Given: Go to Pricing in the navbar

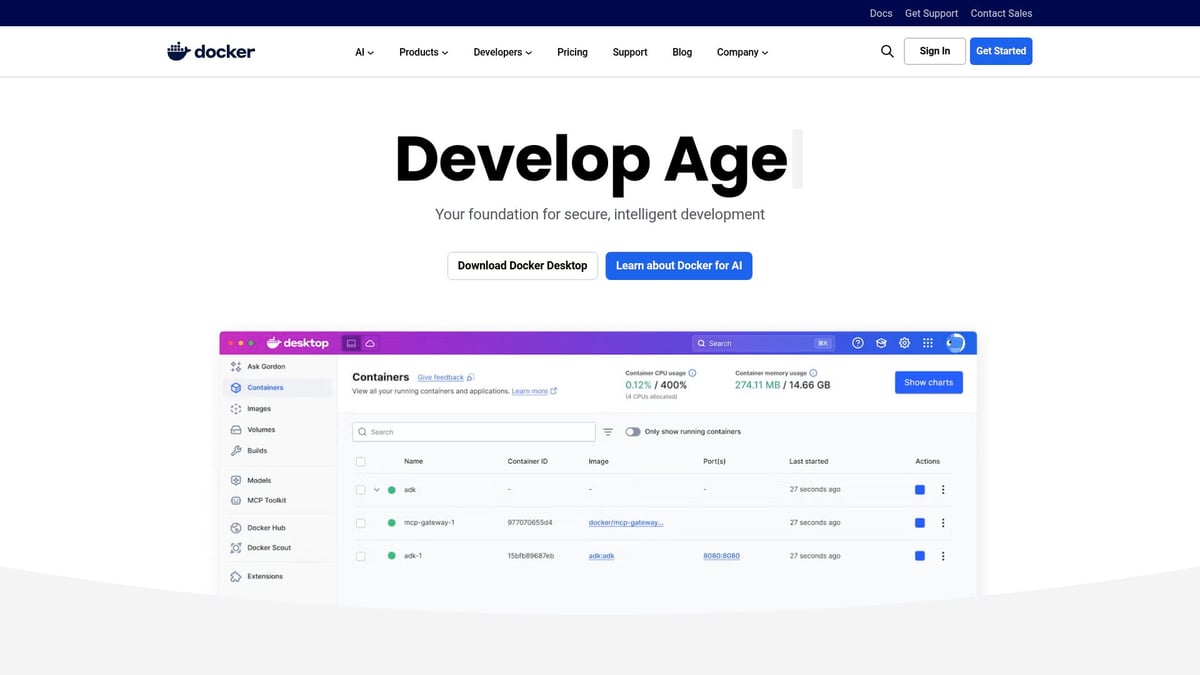Looking at the screenshot, I should 572,52.
